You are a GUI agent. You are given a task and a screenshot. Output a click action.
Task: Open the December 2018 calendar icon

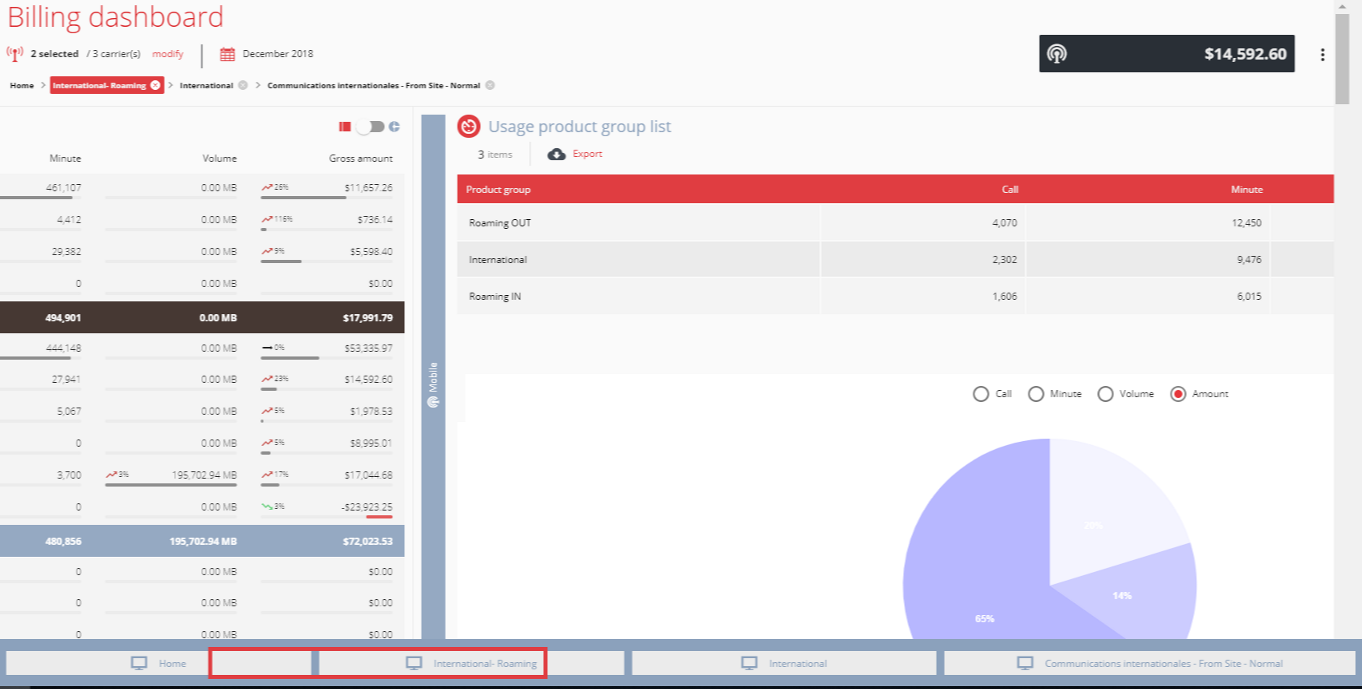[227, 54]
